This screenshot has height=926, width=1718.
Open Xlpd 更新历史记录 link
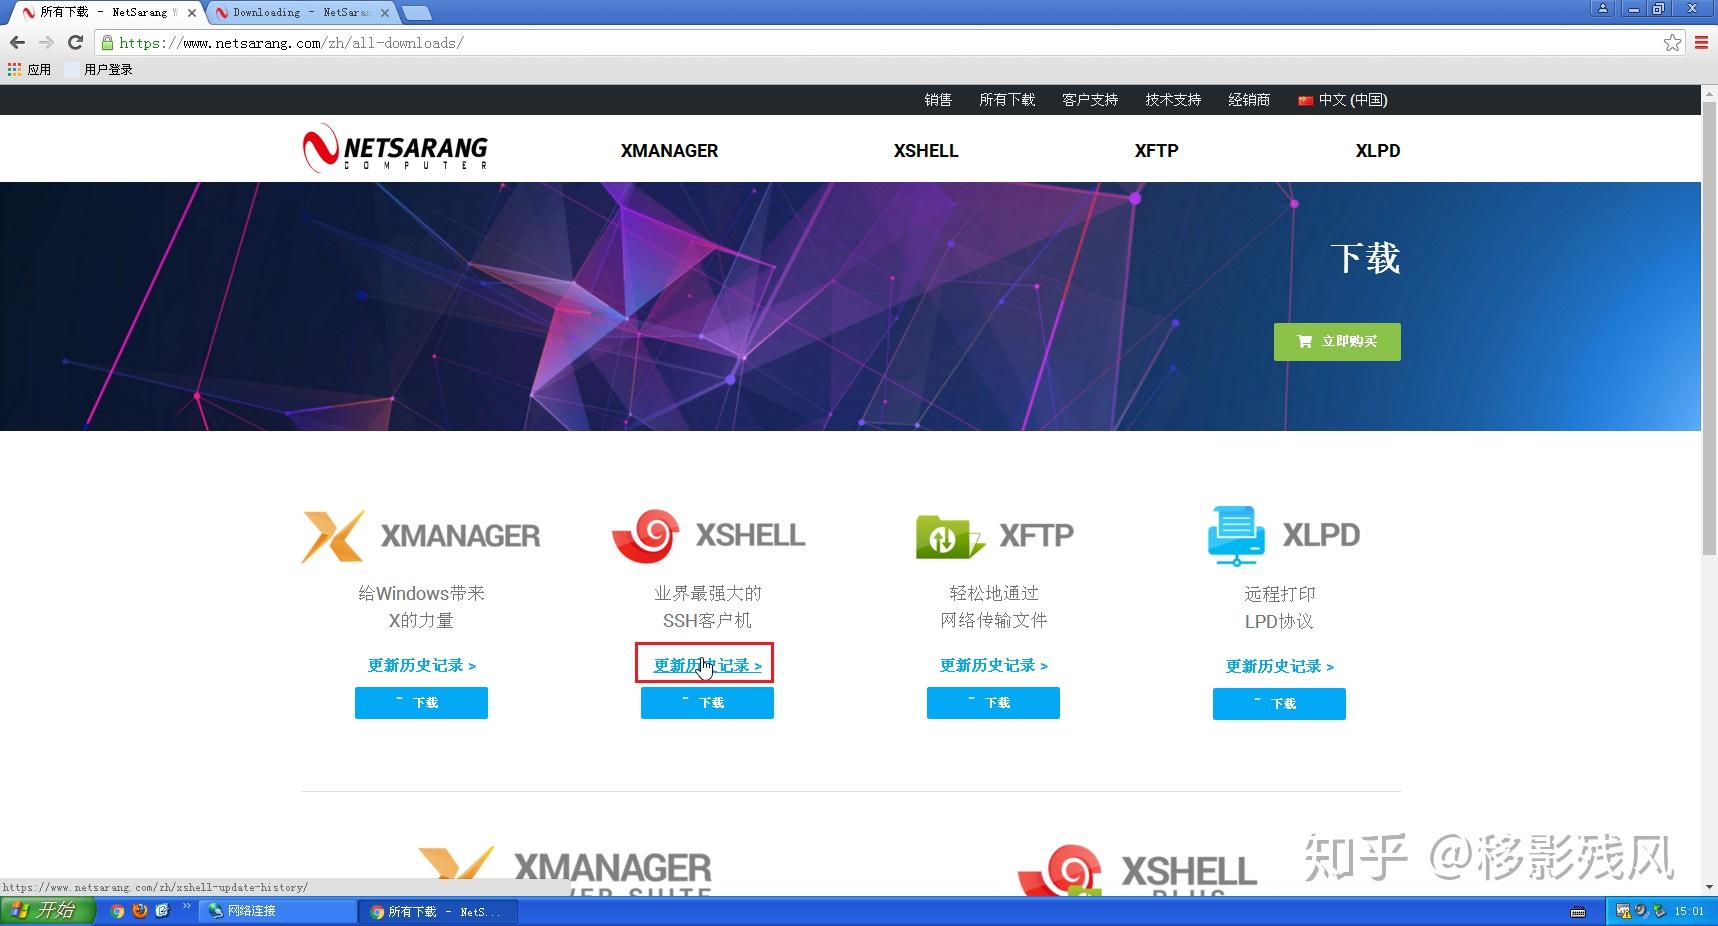tap(1279, 666)
